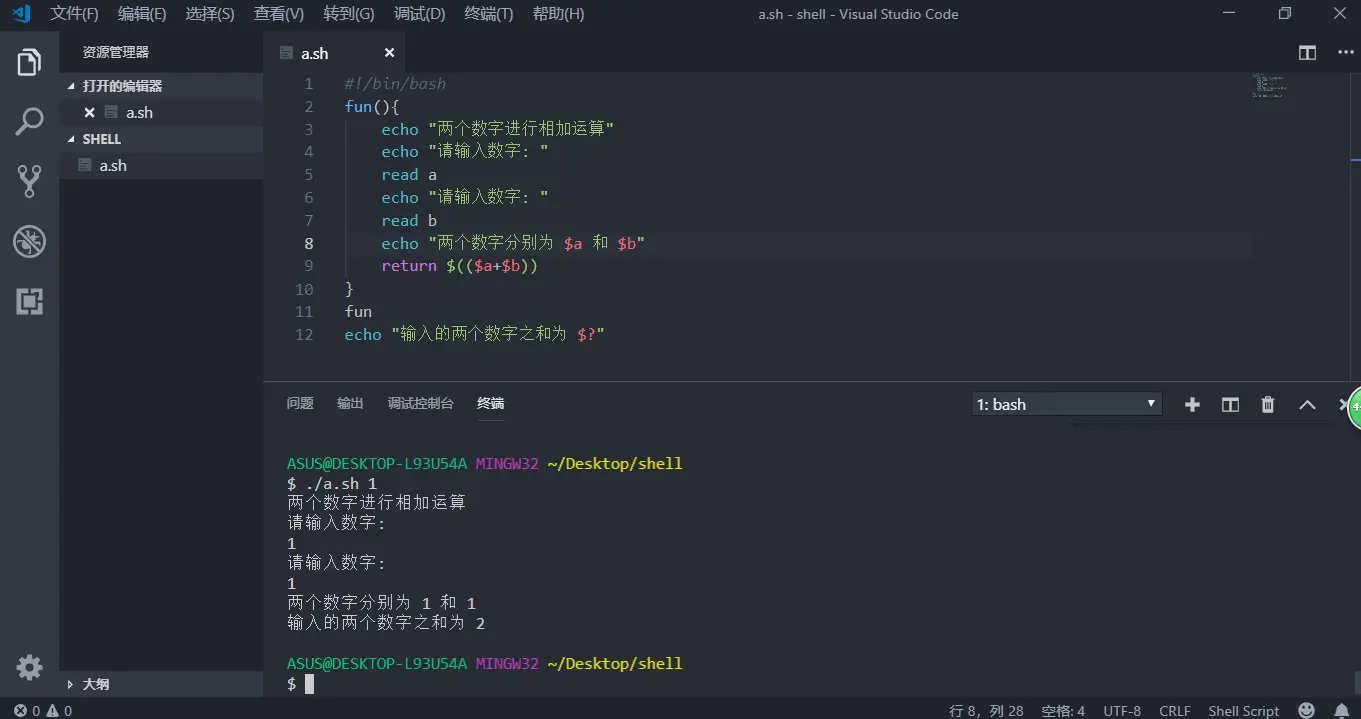The image size is (1361, 719).
Task: Click the warnings count in status bar
Action: 59,710
